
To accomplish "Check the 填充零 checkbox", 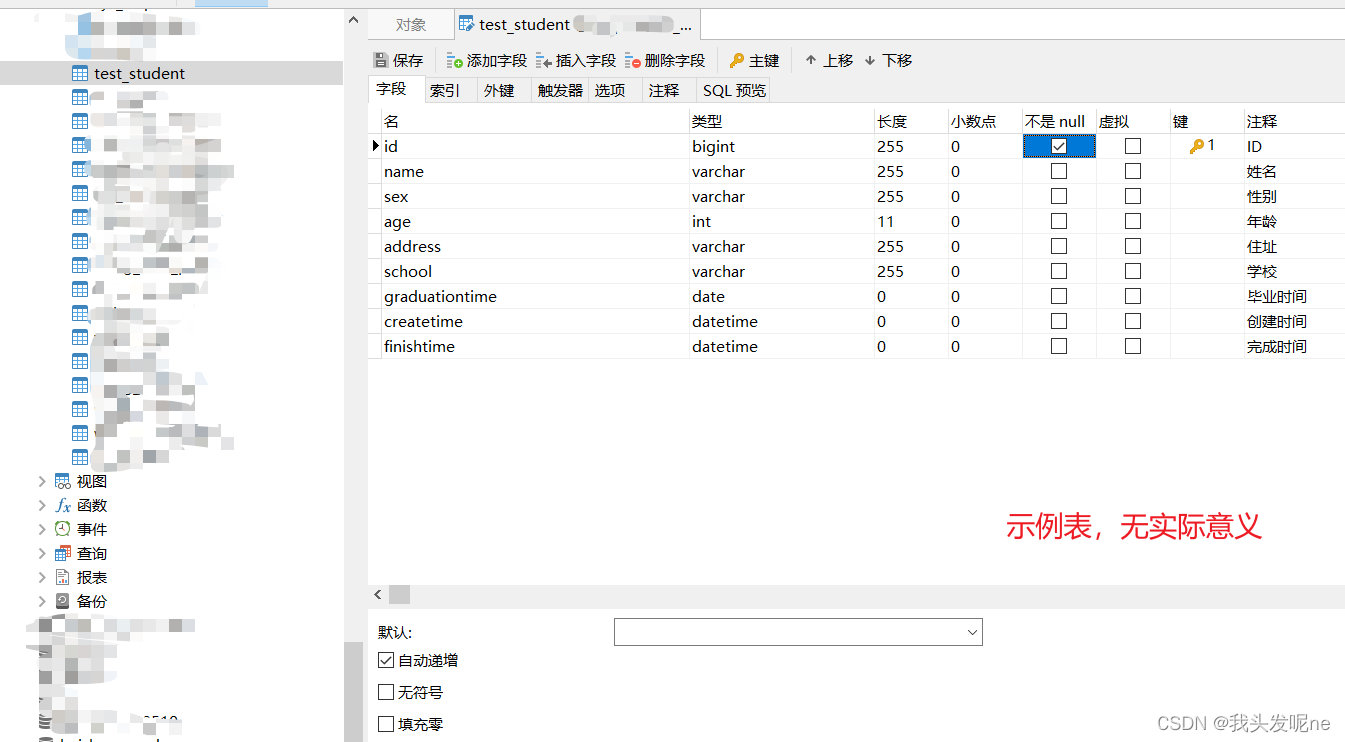I will tap(386, 724).
